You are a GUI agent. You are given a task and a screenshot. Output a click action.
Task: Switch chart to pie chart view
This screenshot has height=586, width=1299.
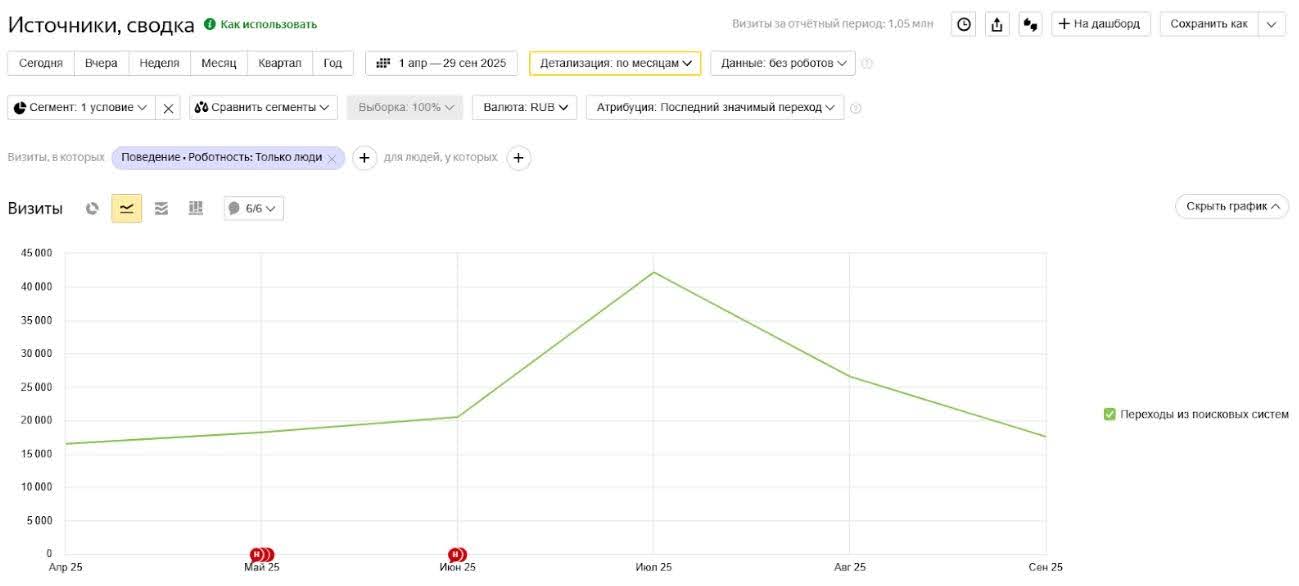pos(93,208)
